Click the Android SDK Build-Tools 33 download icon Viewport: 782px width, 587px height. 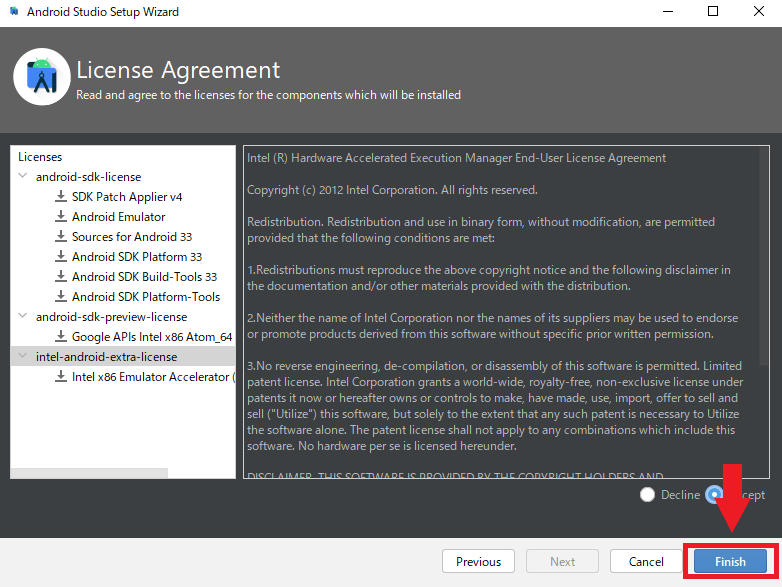[x=61, y=276]
